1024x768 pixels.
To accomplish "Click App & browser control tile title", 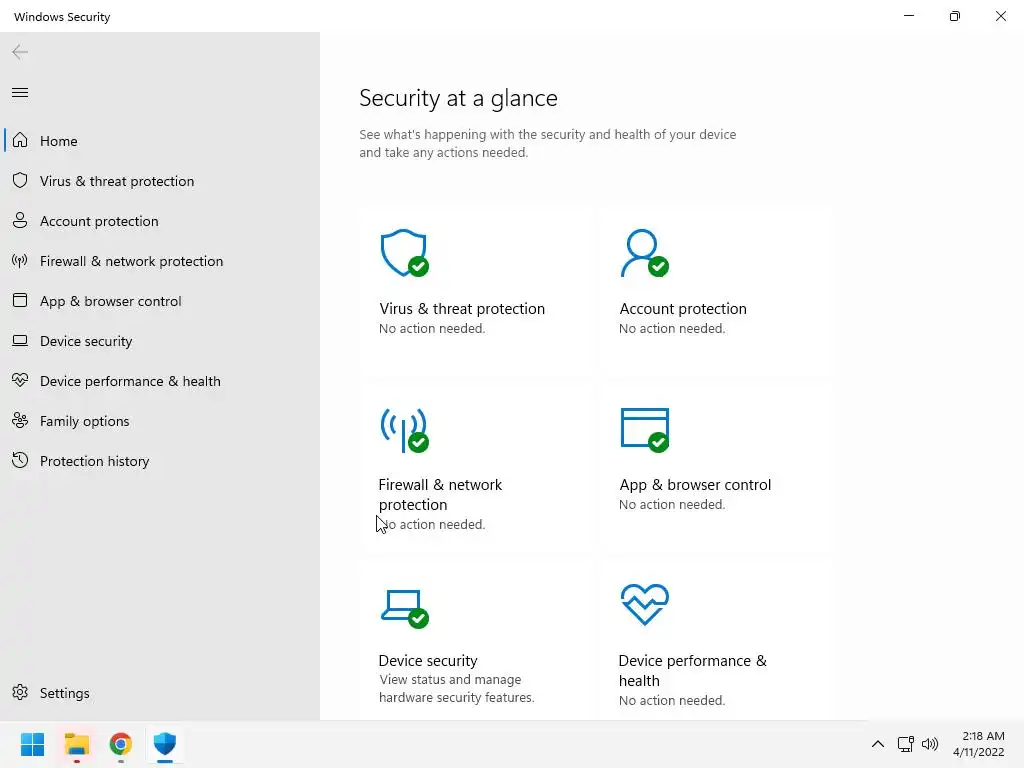I will pyautogui.click(x=695, y=485).
